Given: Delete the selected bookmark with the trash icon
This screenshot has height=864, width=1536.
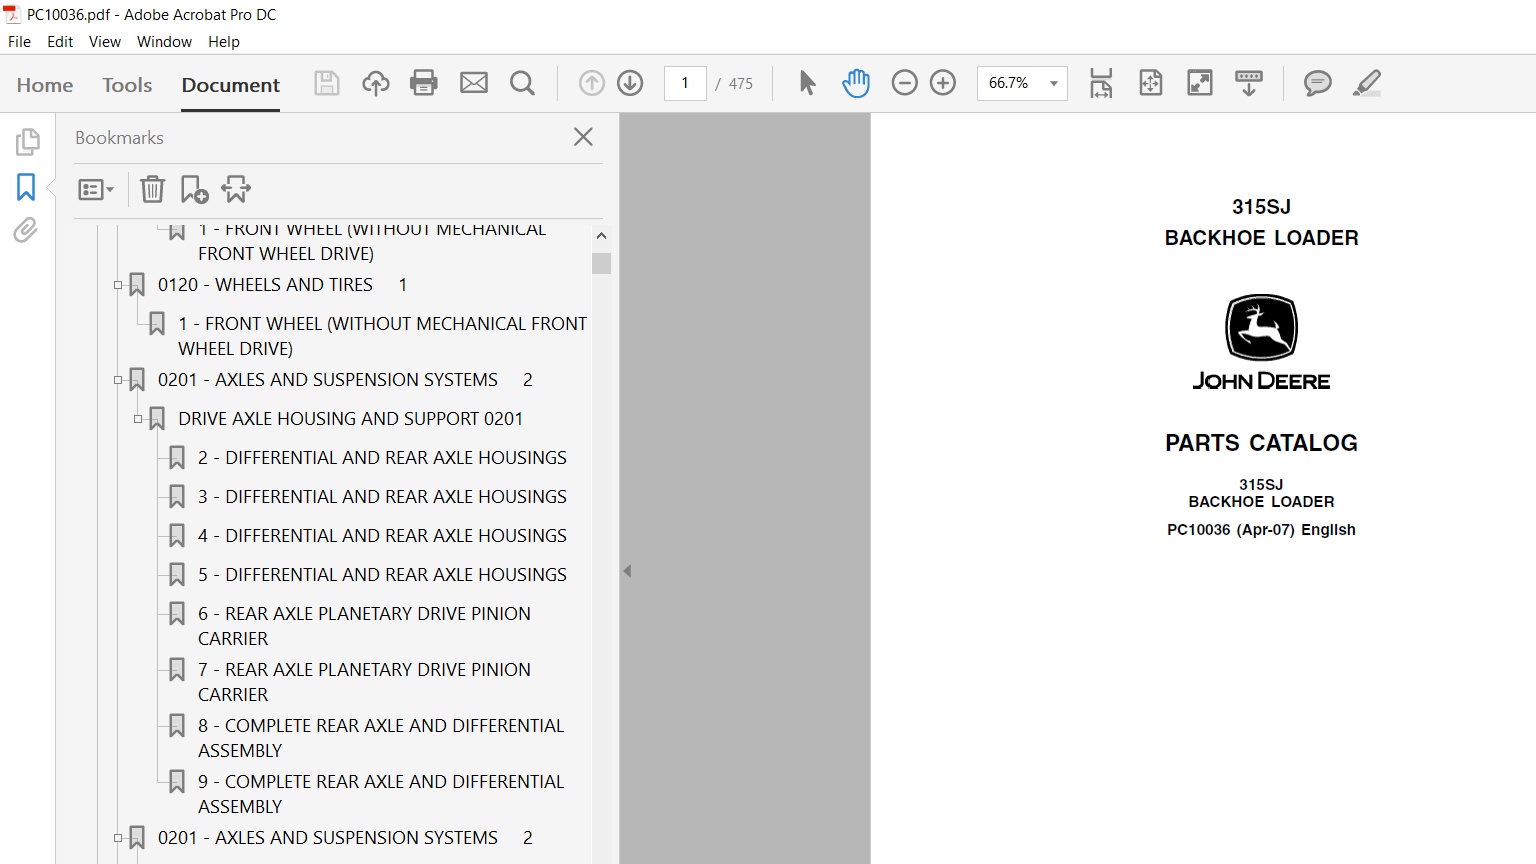Looking at the screenshot, I should (152, 189).
